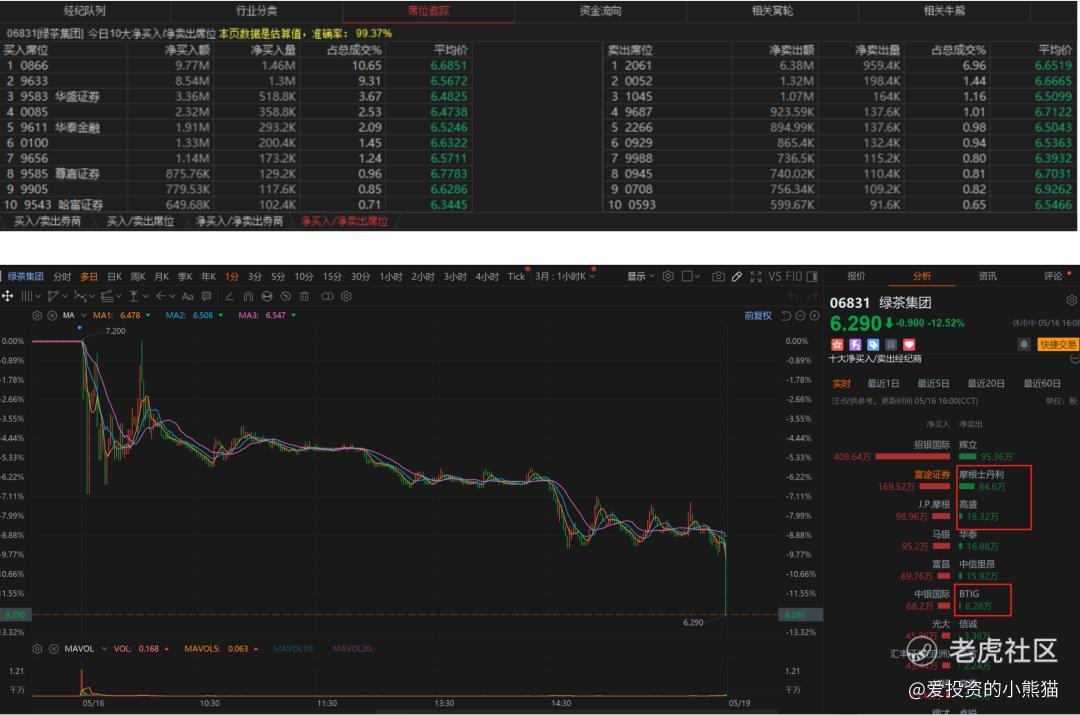
Task: Click the alert bell icon beside 快捷交易
Action: pyautogui.click(x=1024, y=344)
